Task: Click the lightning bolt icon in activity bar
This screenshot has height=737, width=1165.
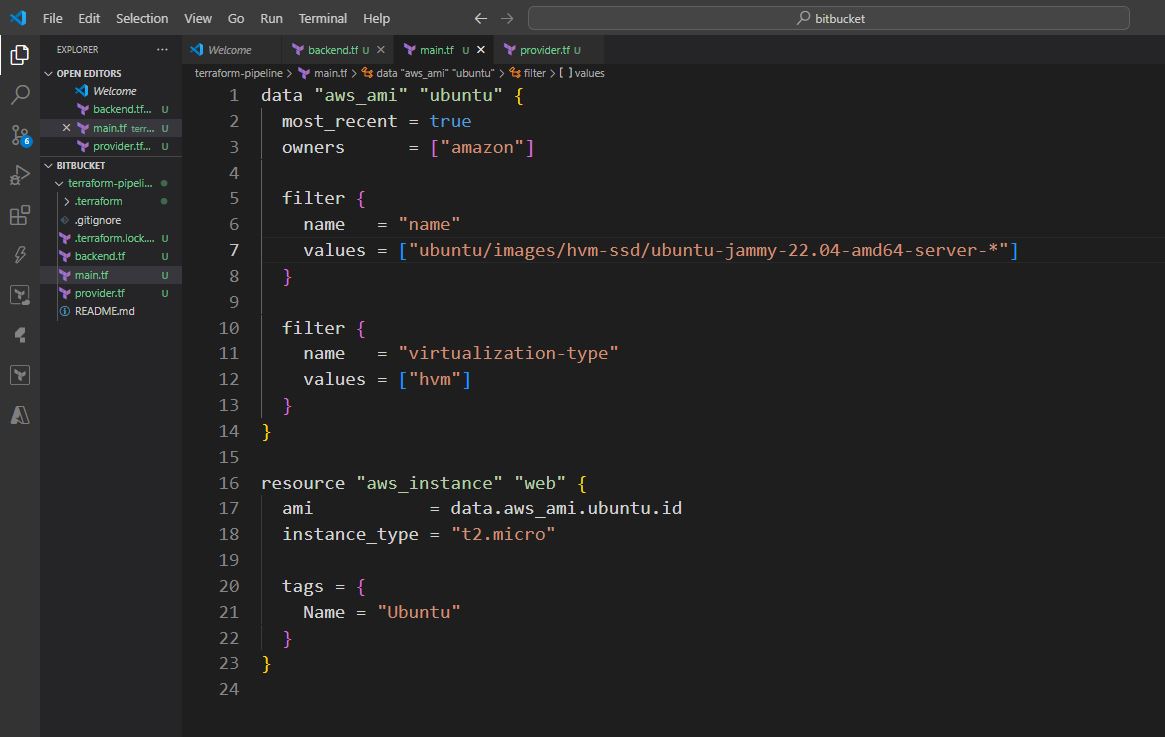Action: tap(19, 255)
